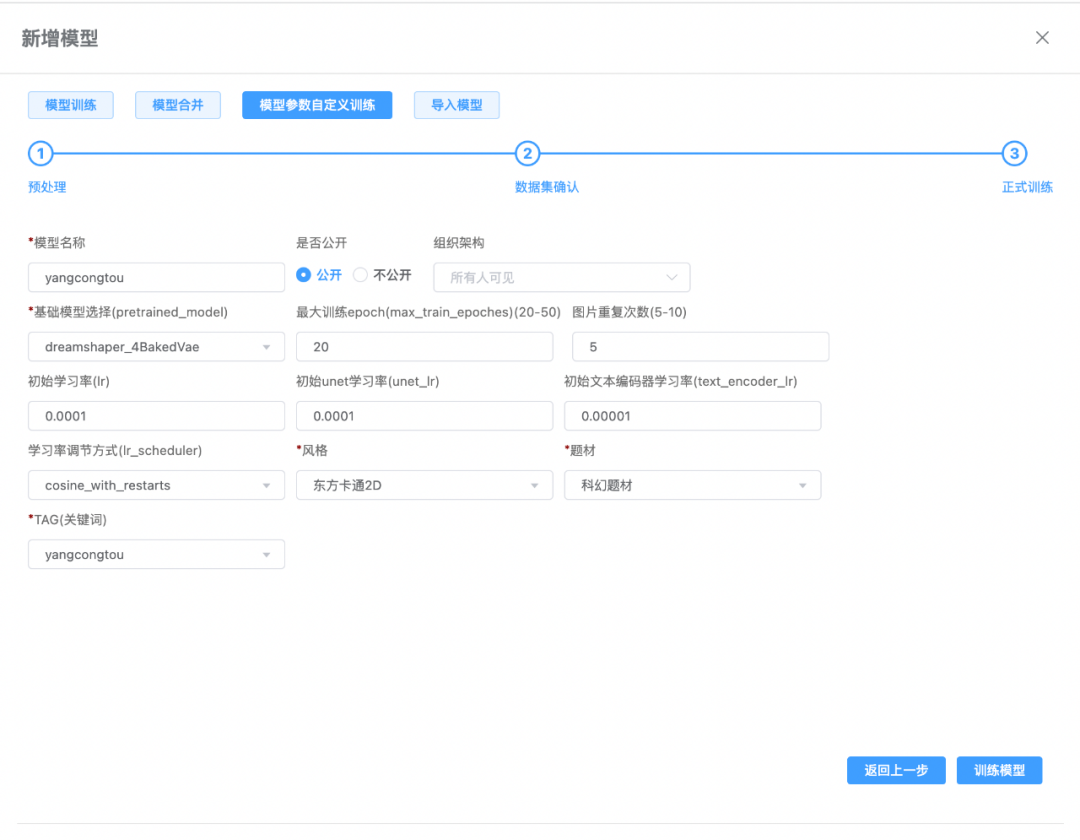Expand the 学习率调节方式 lr_scheduler dropdown
The width and height of the screenshot is (1080, 840).
click(x=156, y=485)
